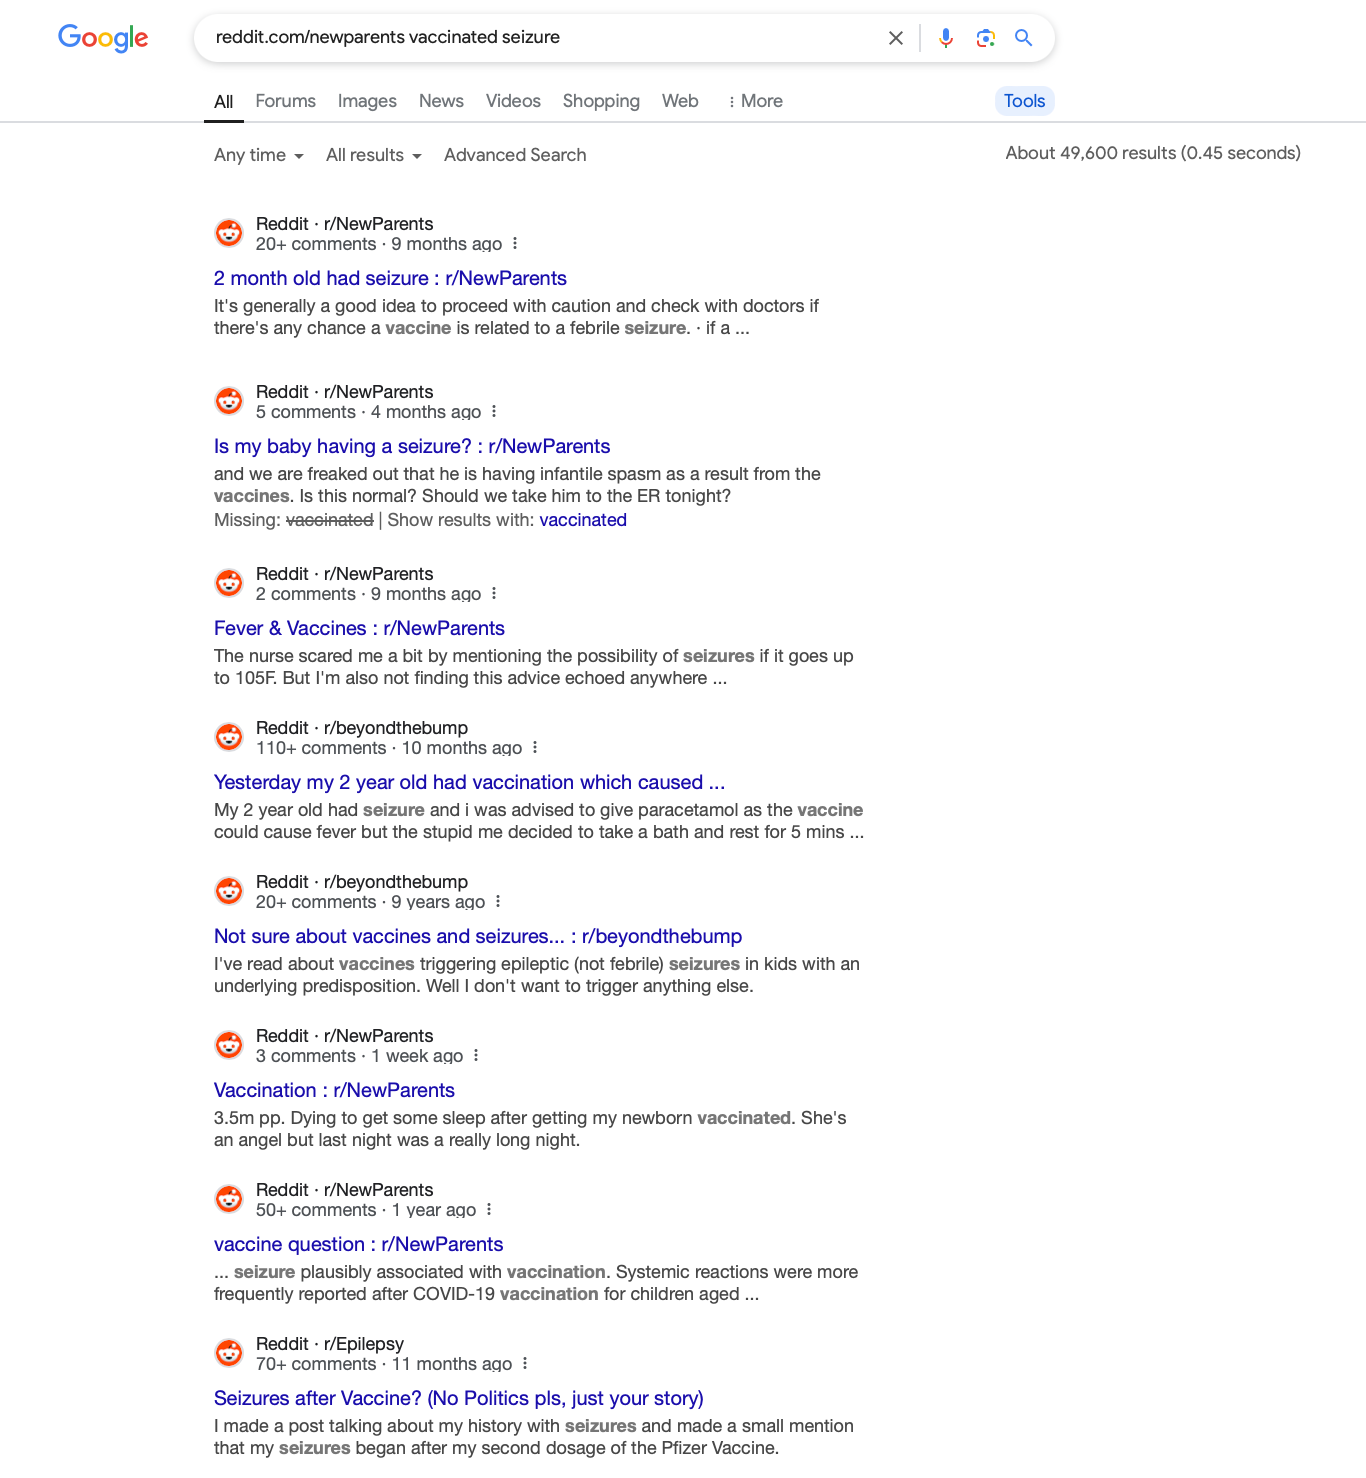The width and height of the screenshot is (1366, 1478).
Task: Click Reddit favicon beside 'Fever & Vaccines' result
Action: pyautogui.click(x=229, y=583)
